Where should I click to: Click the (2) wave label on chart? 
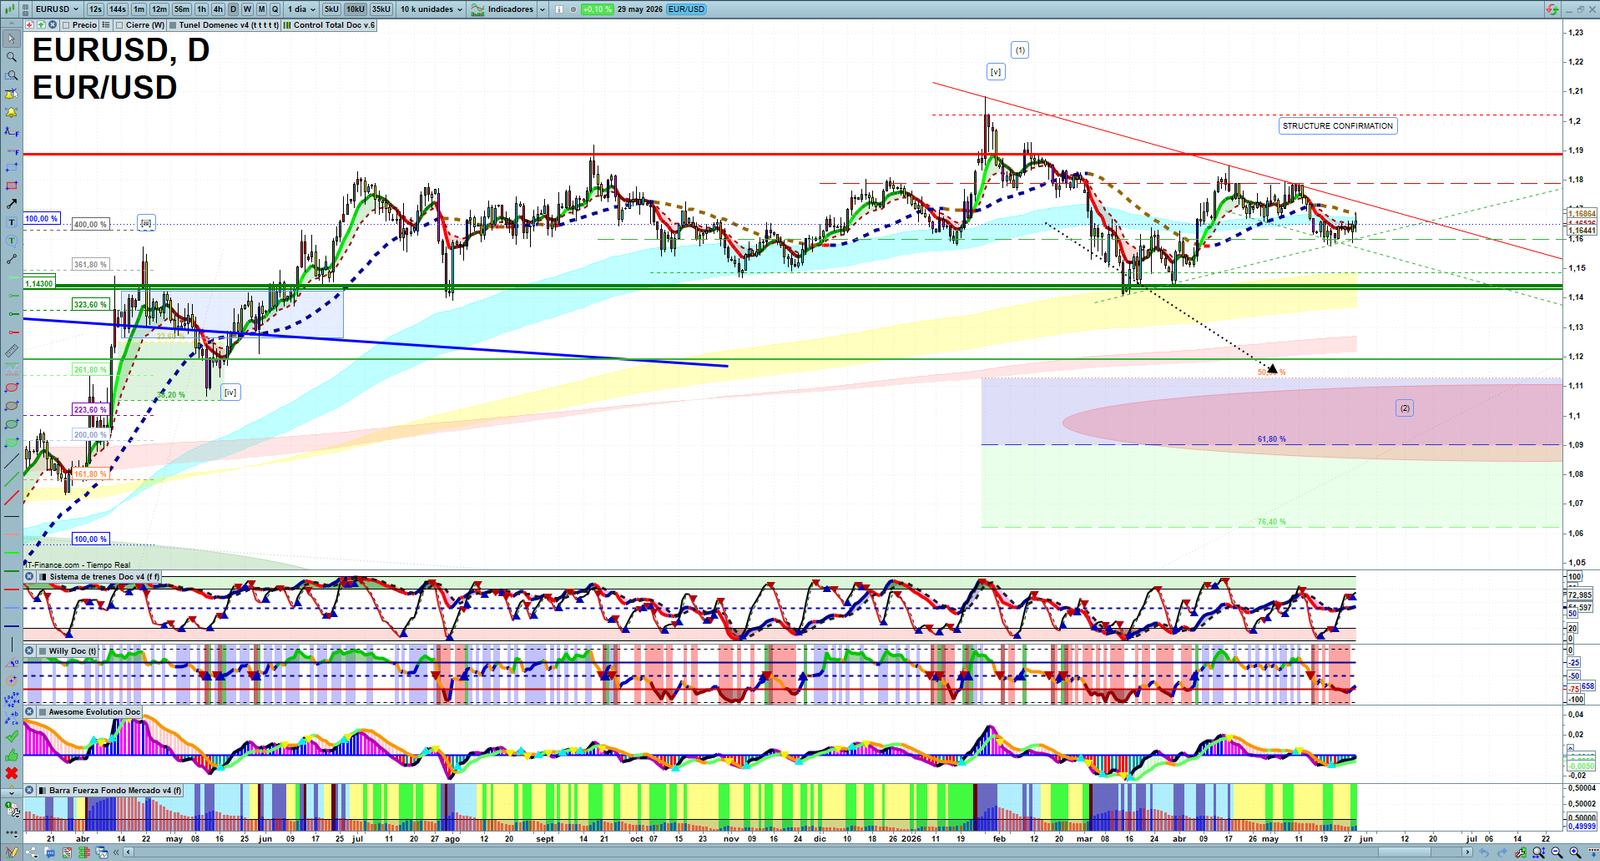point(1405,408)
